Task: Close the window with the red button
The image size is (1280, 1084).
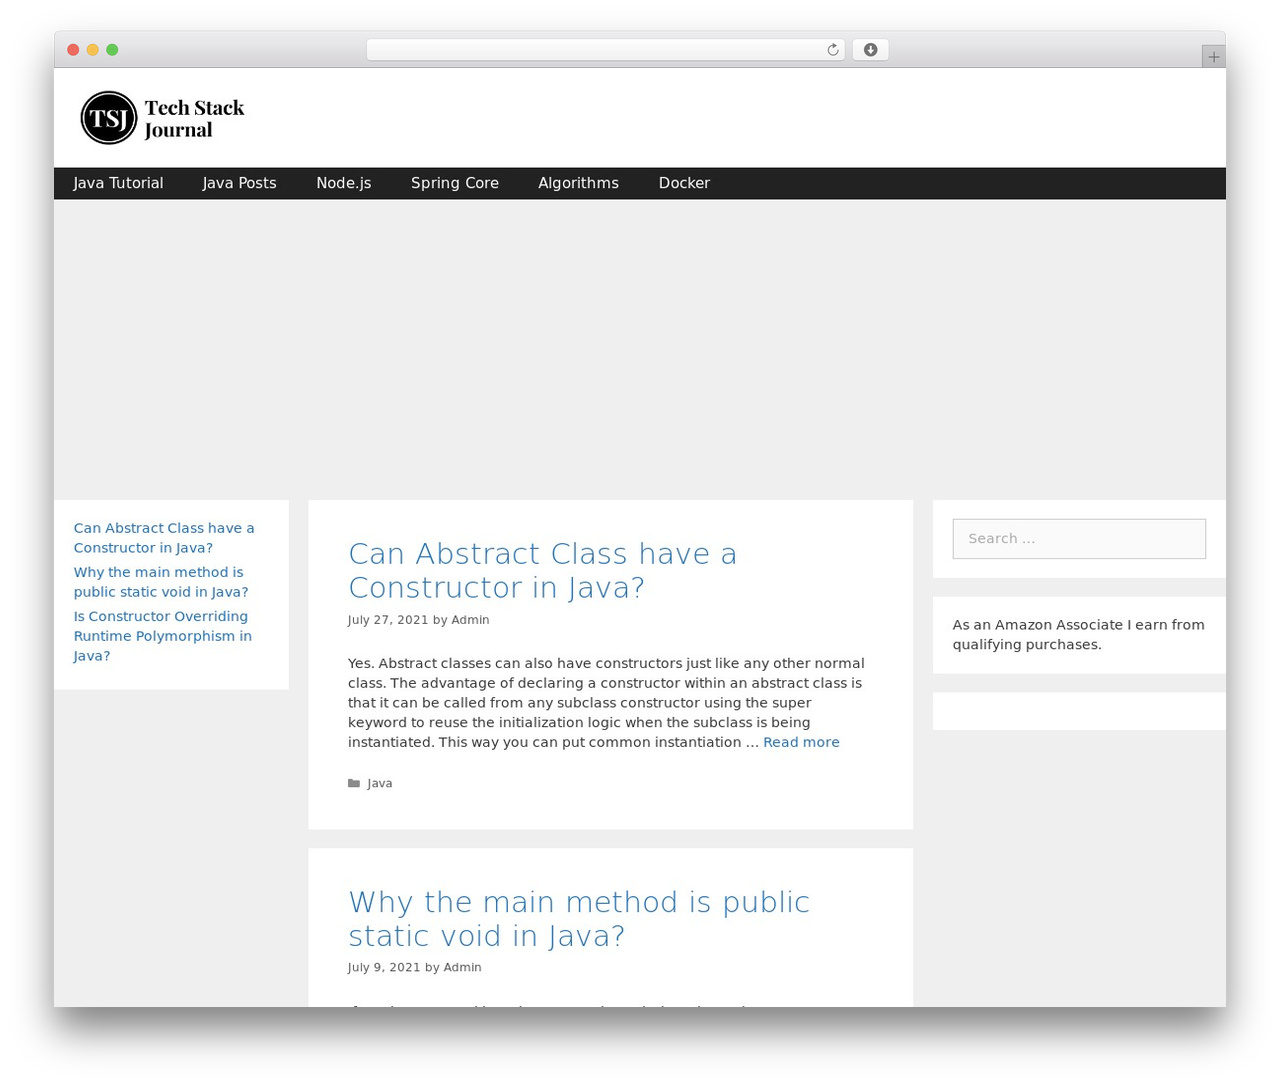Action: click(73, 50)
